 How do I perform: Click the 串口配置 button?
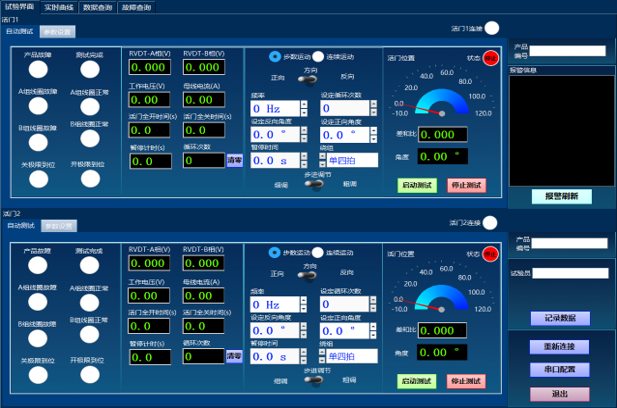coord(560,369)
